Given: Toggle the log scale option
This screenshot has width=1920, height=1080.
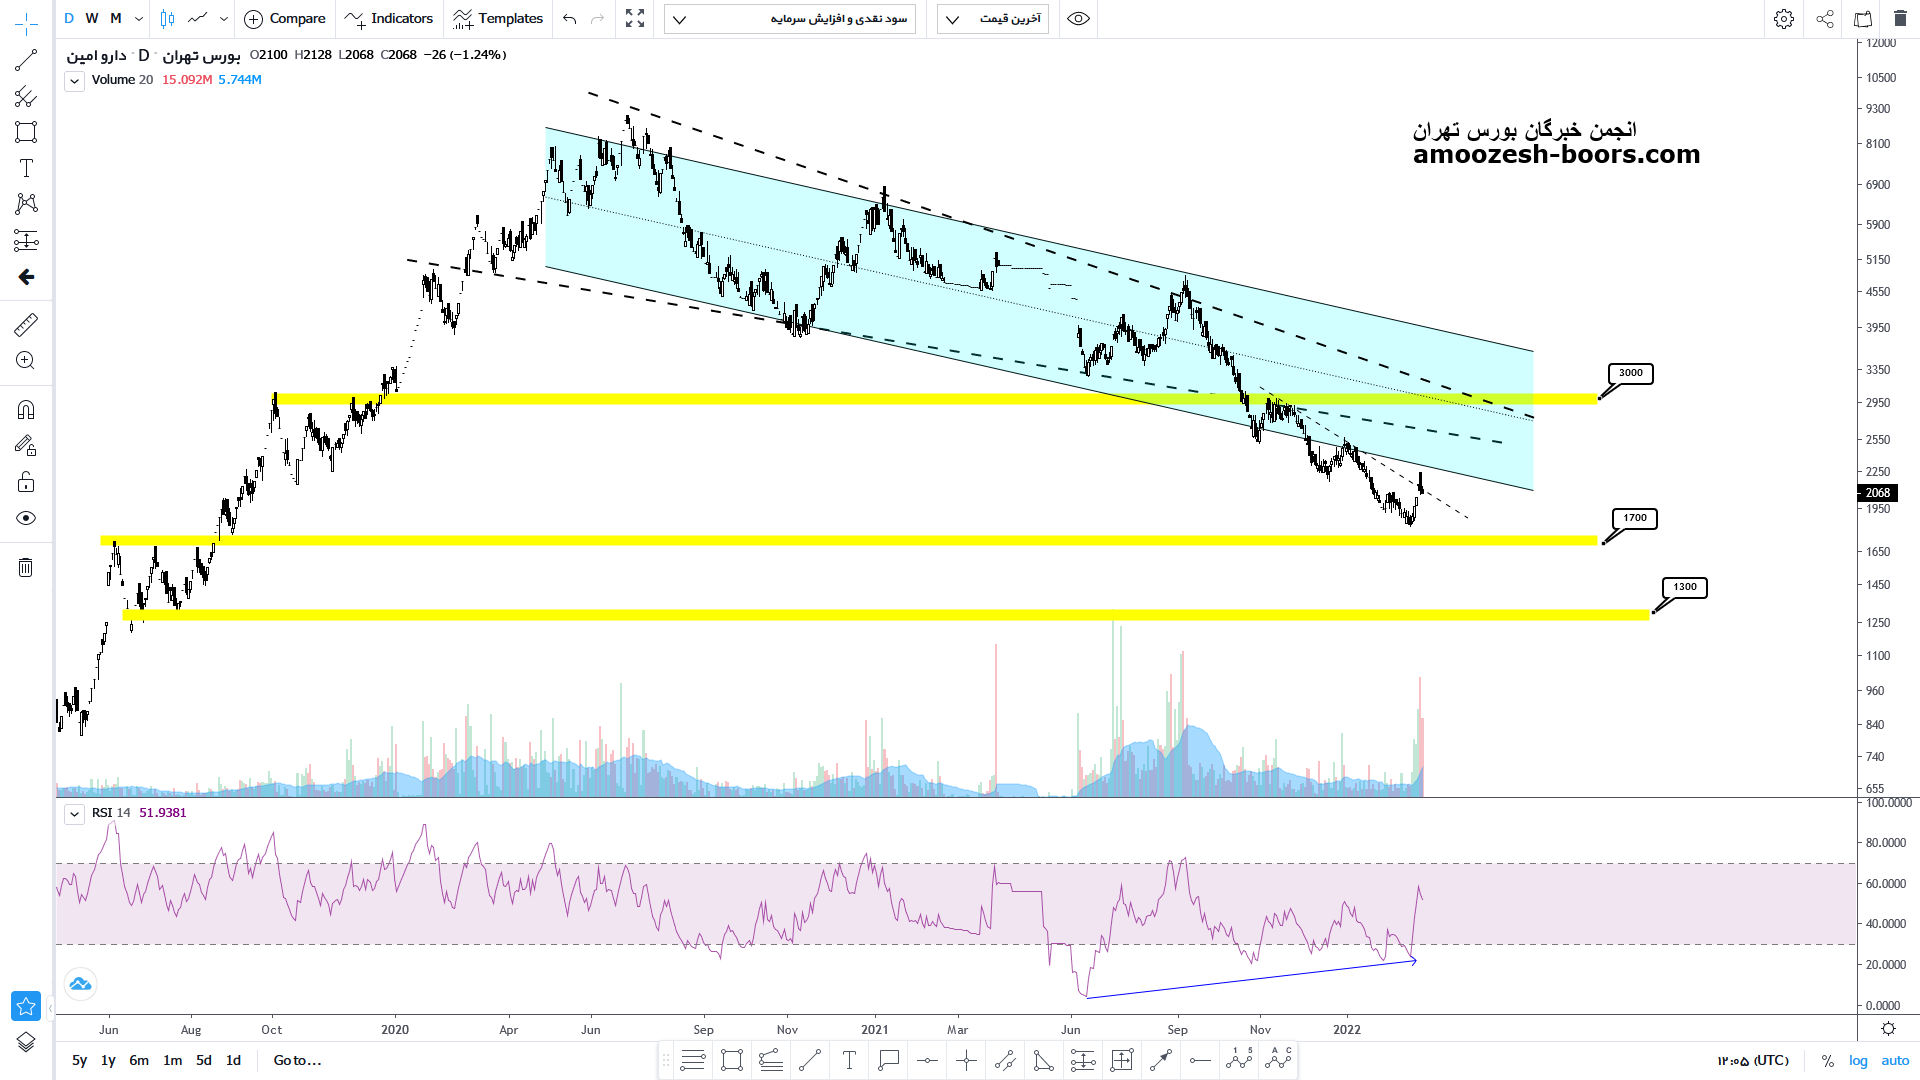Looking at the screenshot, I should click(1858, 1061).
